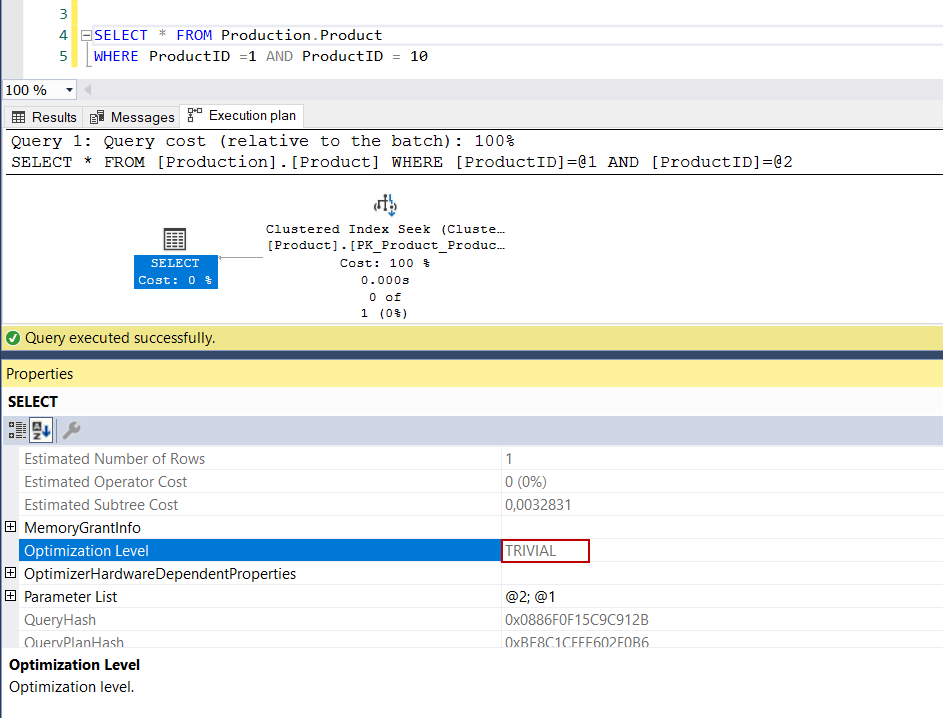Expand the Parameter List property
Viewport: 943px width, 718px height.
[x=11, y=596]
